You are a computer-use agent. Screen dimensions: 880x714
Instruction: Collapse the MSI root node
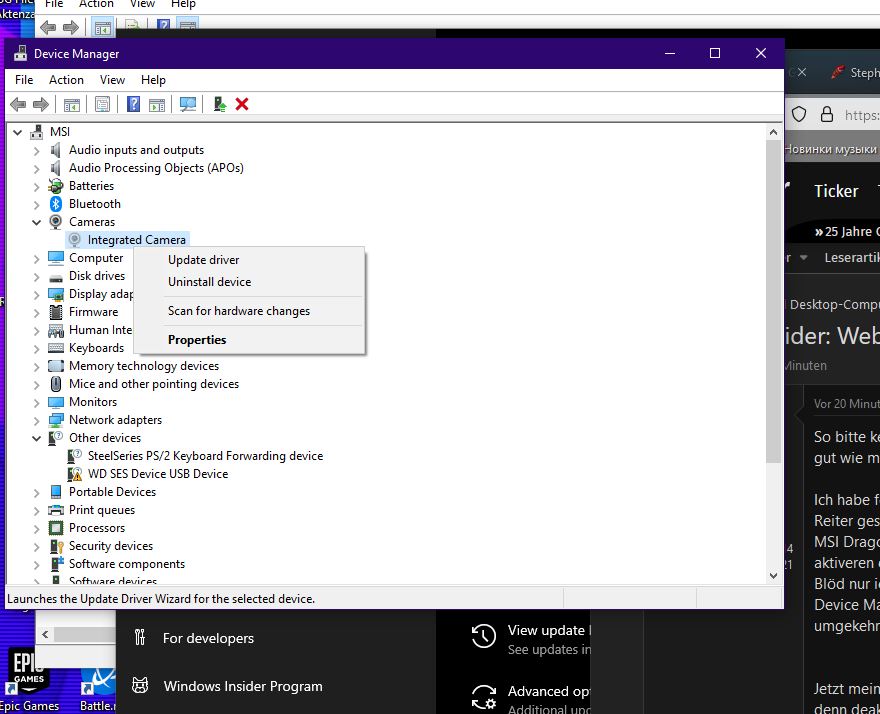pyautogui.click(x=18, y=132)
